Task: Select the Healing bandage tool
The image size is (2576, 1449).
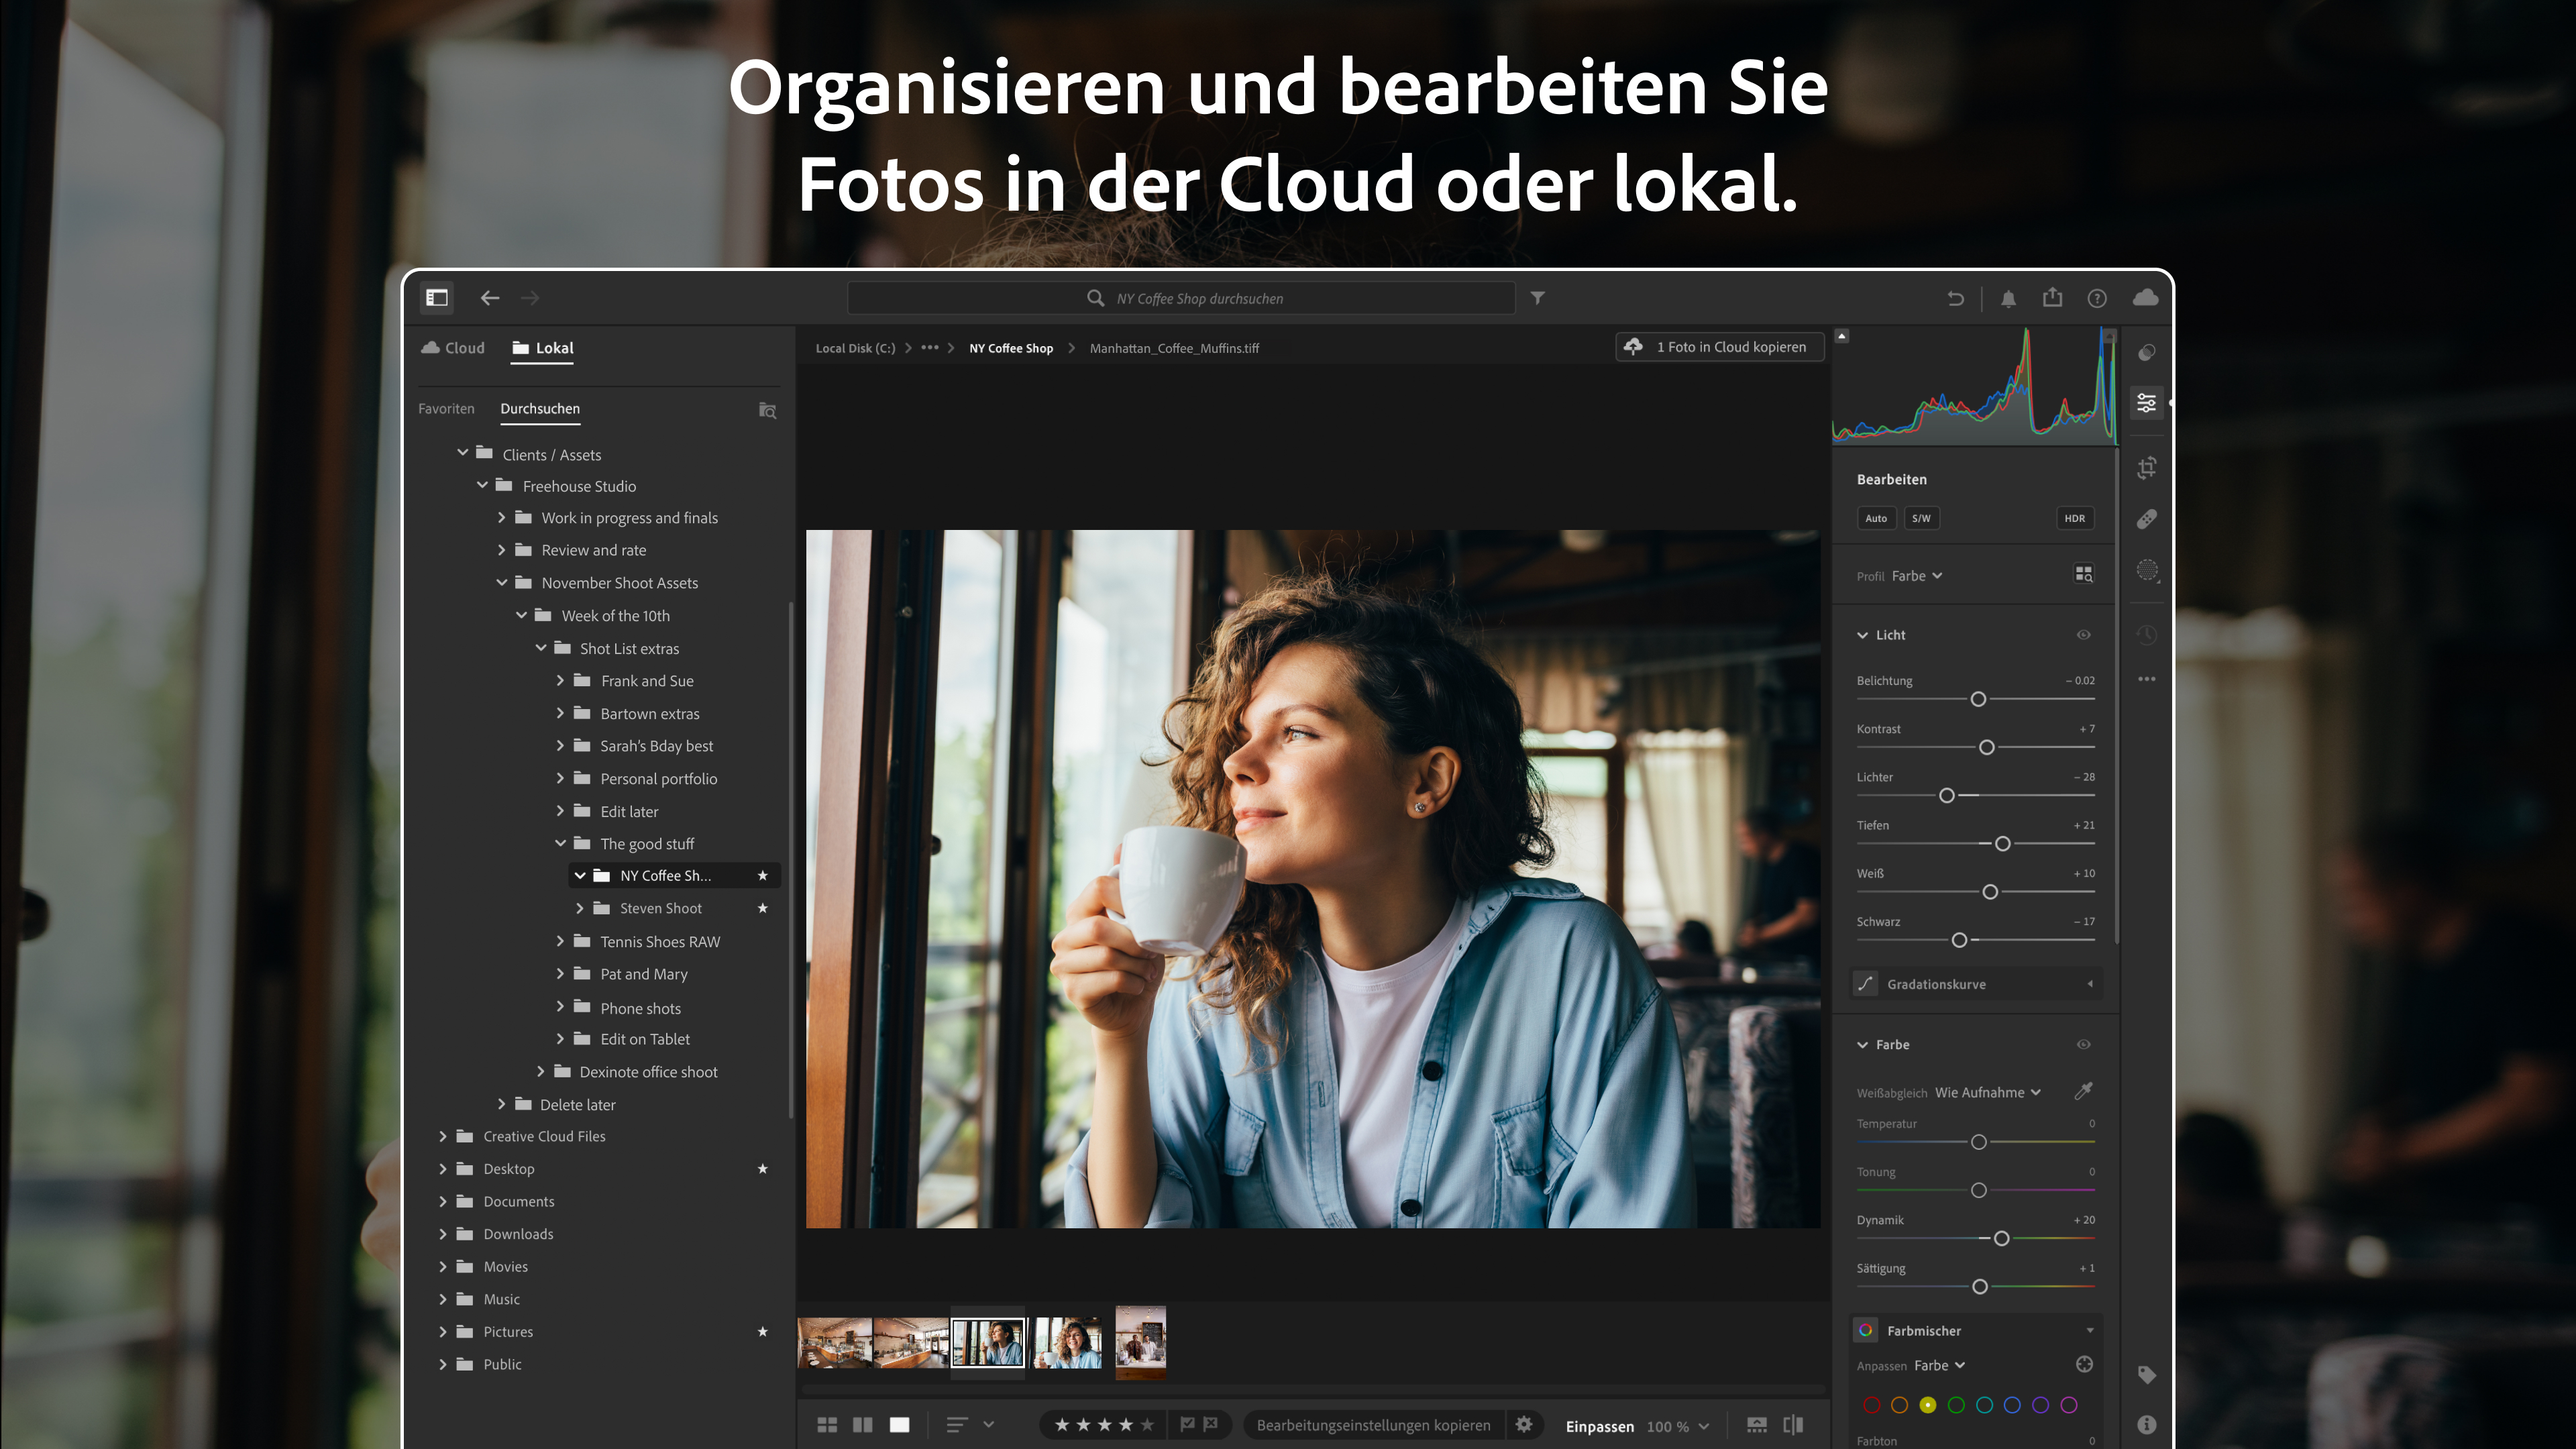Action: (x=2146, y=519)
